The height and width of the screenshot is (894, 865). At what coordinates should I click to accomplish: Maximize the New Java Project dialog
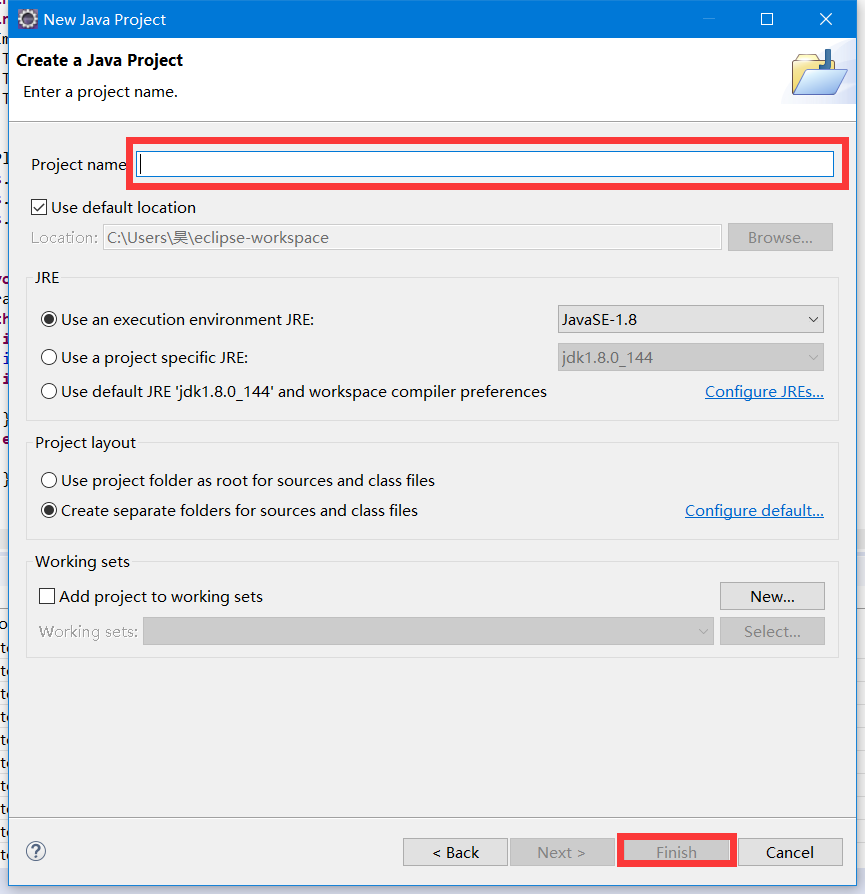(767, 19)
